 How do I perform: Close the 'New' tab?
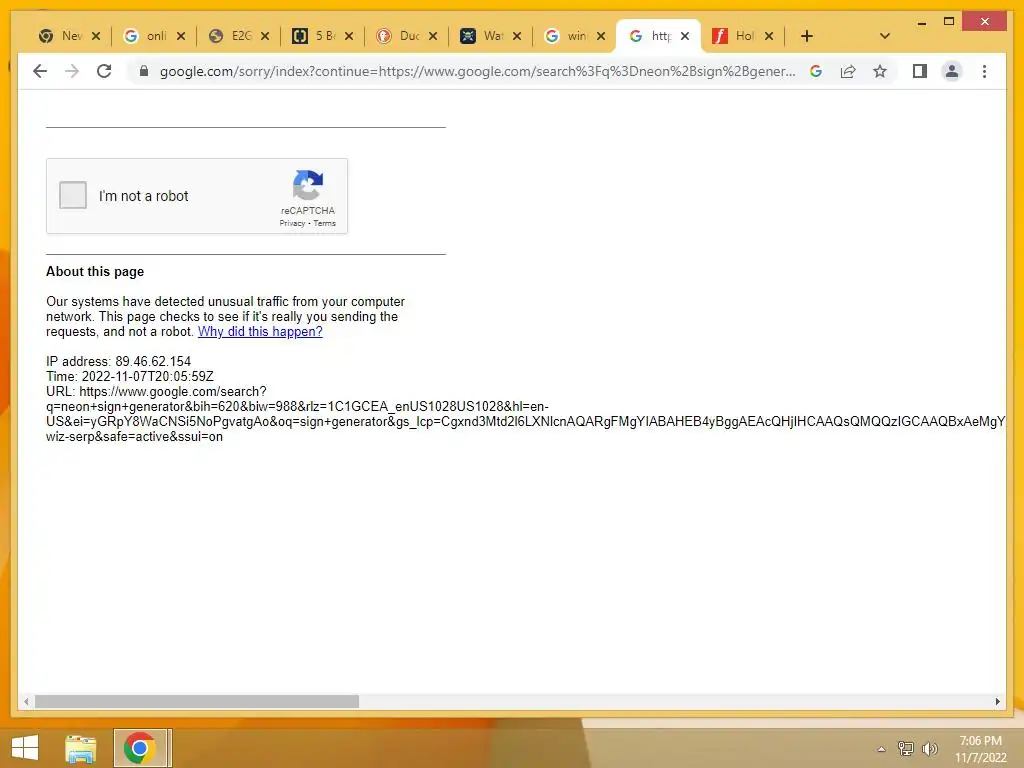pyautogui.click(x=96, y=36)
